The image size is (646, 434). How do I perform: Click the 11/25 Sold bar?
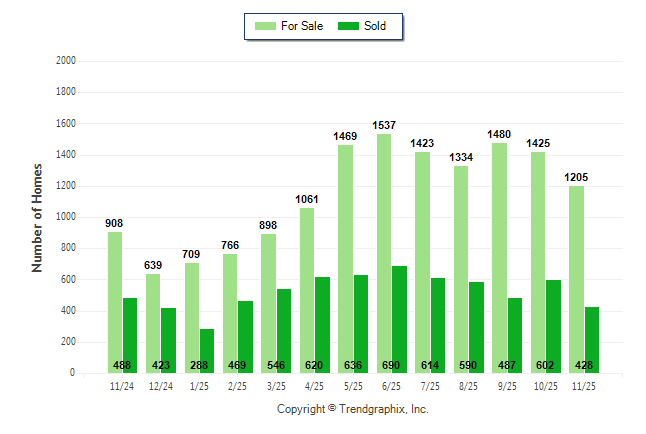click(x=591, y=340)
